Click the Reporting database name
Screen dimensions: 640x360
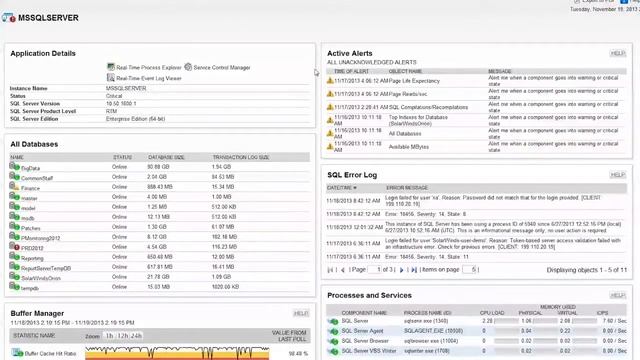(32, 258)
